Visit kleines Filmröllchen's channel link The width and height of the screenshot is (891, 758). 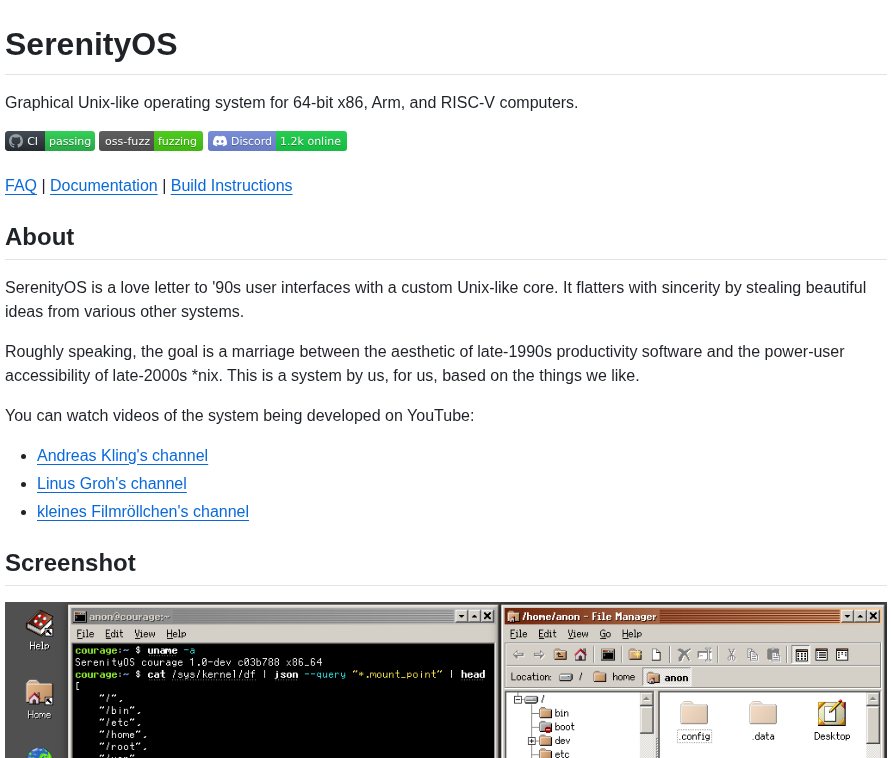coord(143,511)
